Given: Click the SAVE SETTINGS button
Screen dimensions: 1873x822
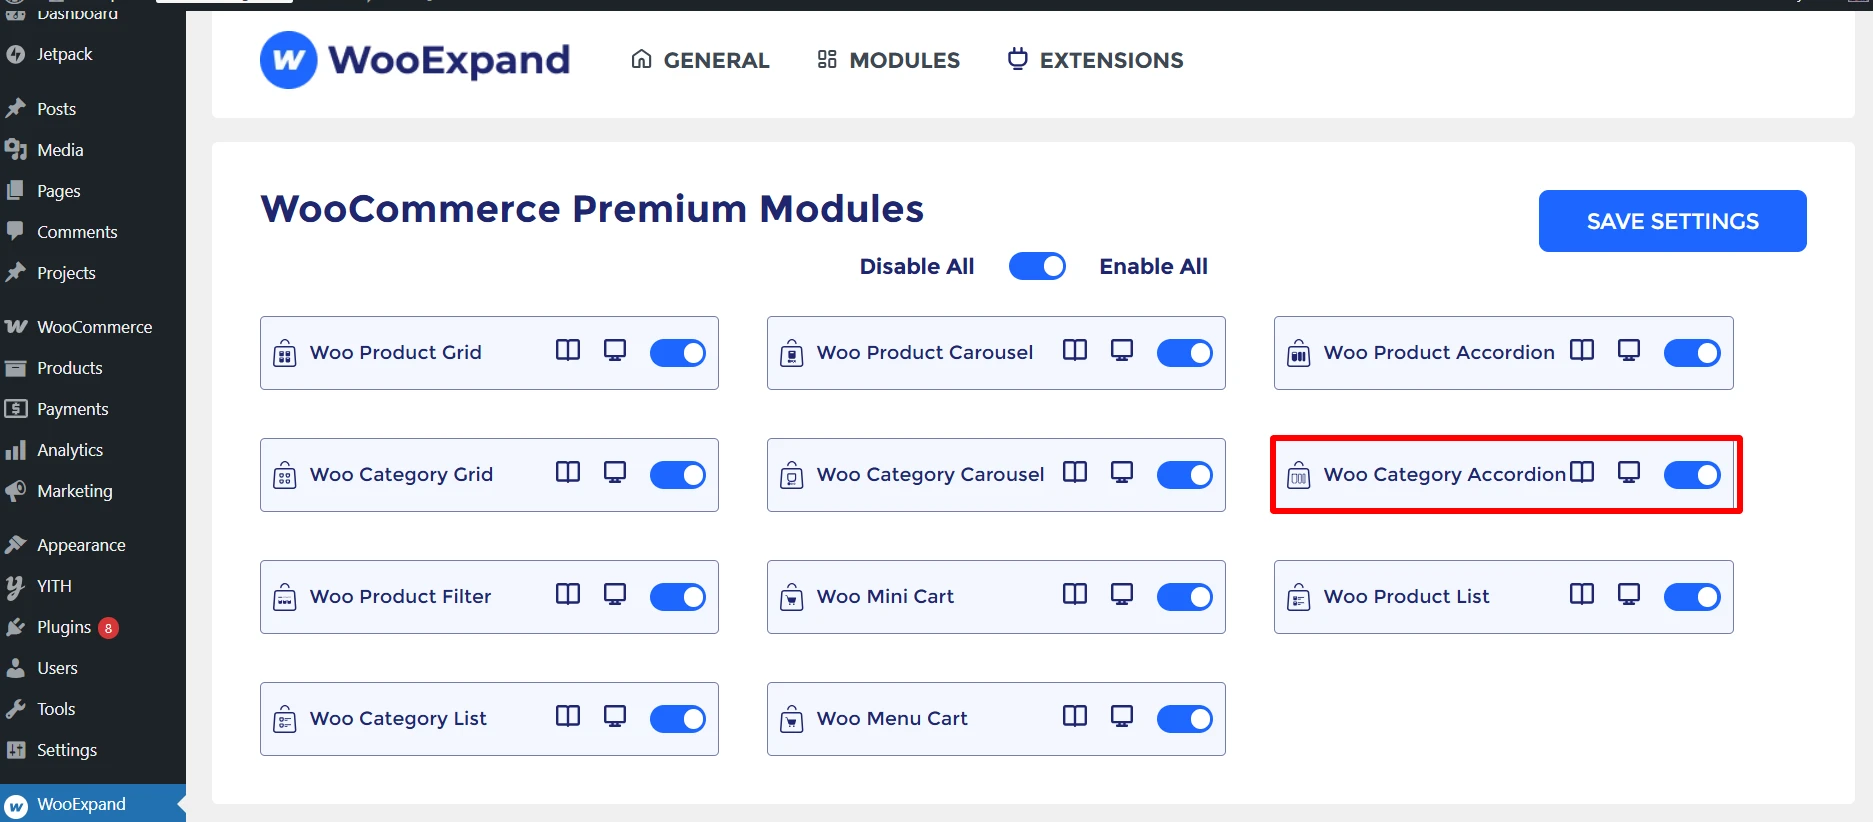Looking at the screenshot, I should (1672, 221).
